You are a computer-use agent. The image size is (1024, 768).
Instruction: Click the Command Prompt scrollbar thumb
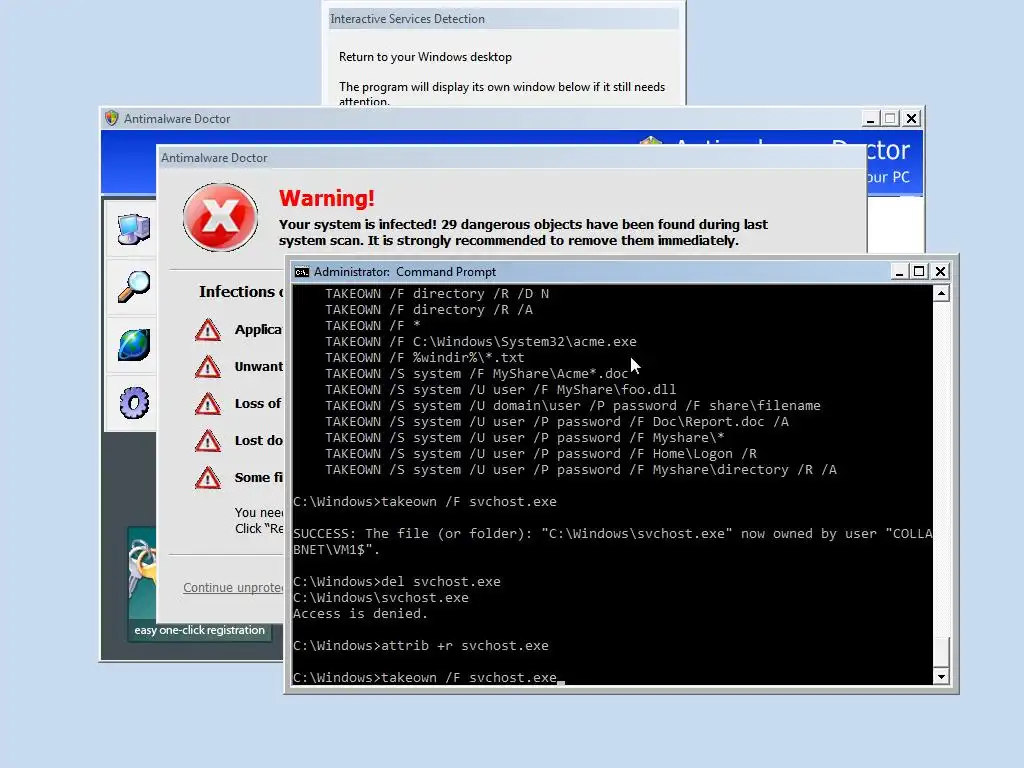pyautogui.click(x=941, y=651)
